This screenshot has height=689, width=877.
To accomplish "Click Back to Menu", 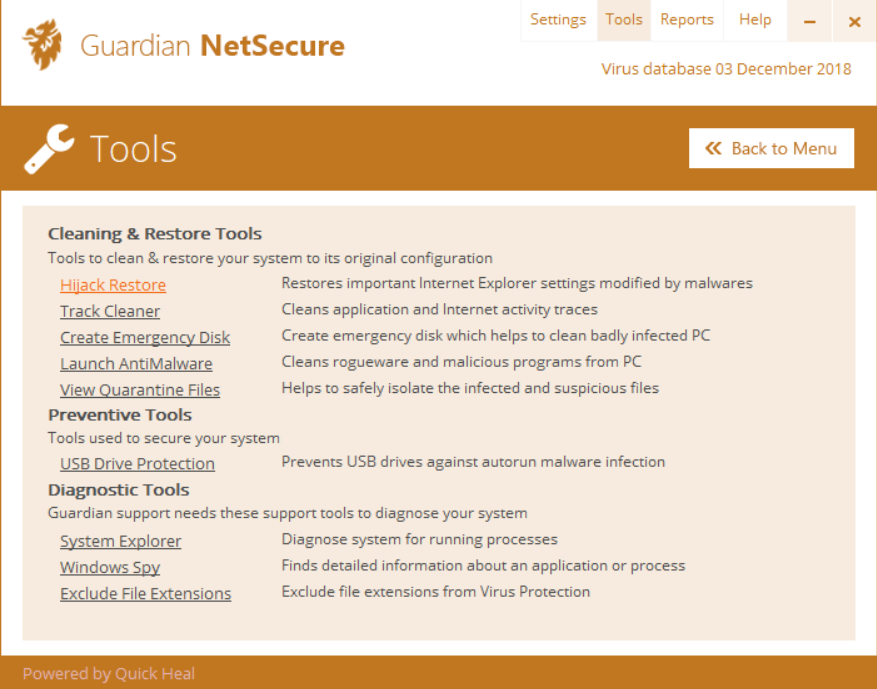I will (771, 147).
